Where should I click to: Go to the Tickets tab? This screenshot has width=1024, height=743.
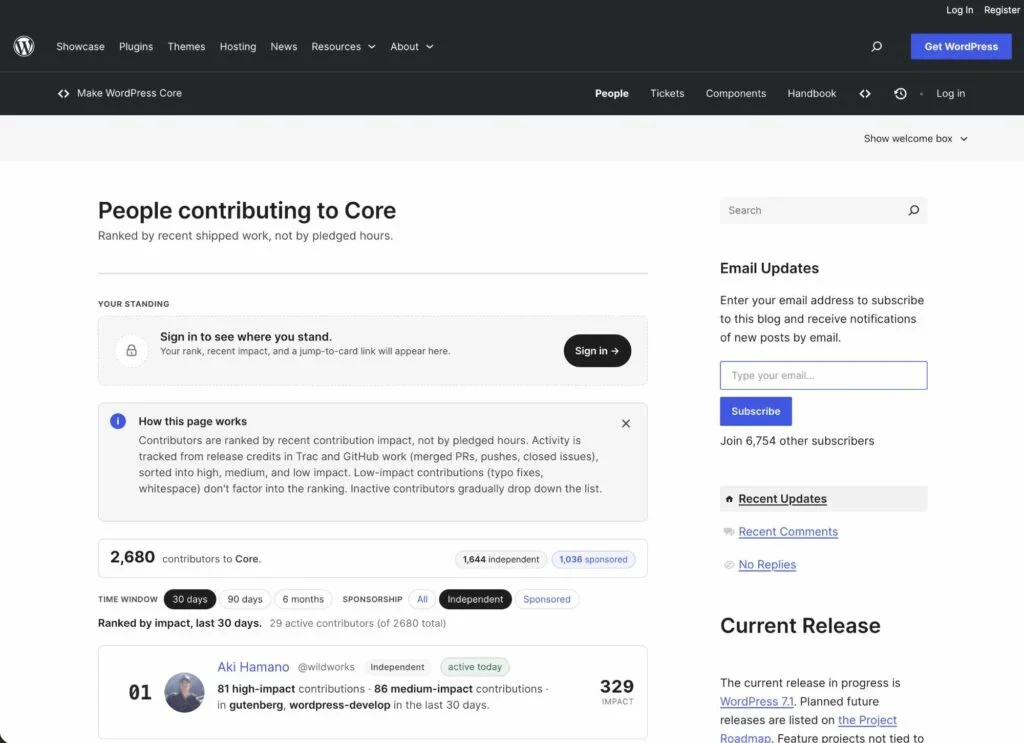click(x=667, y=93)
